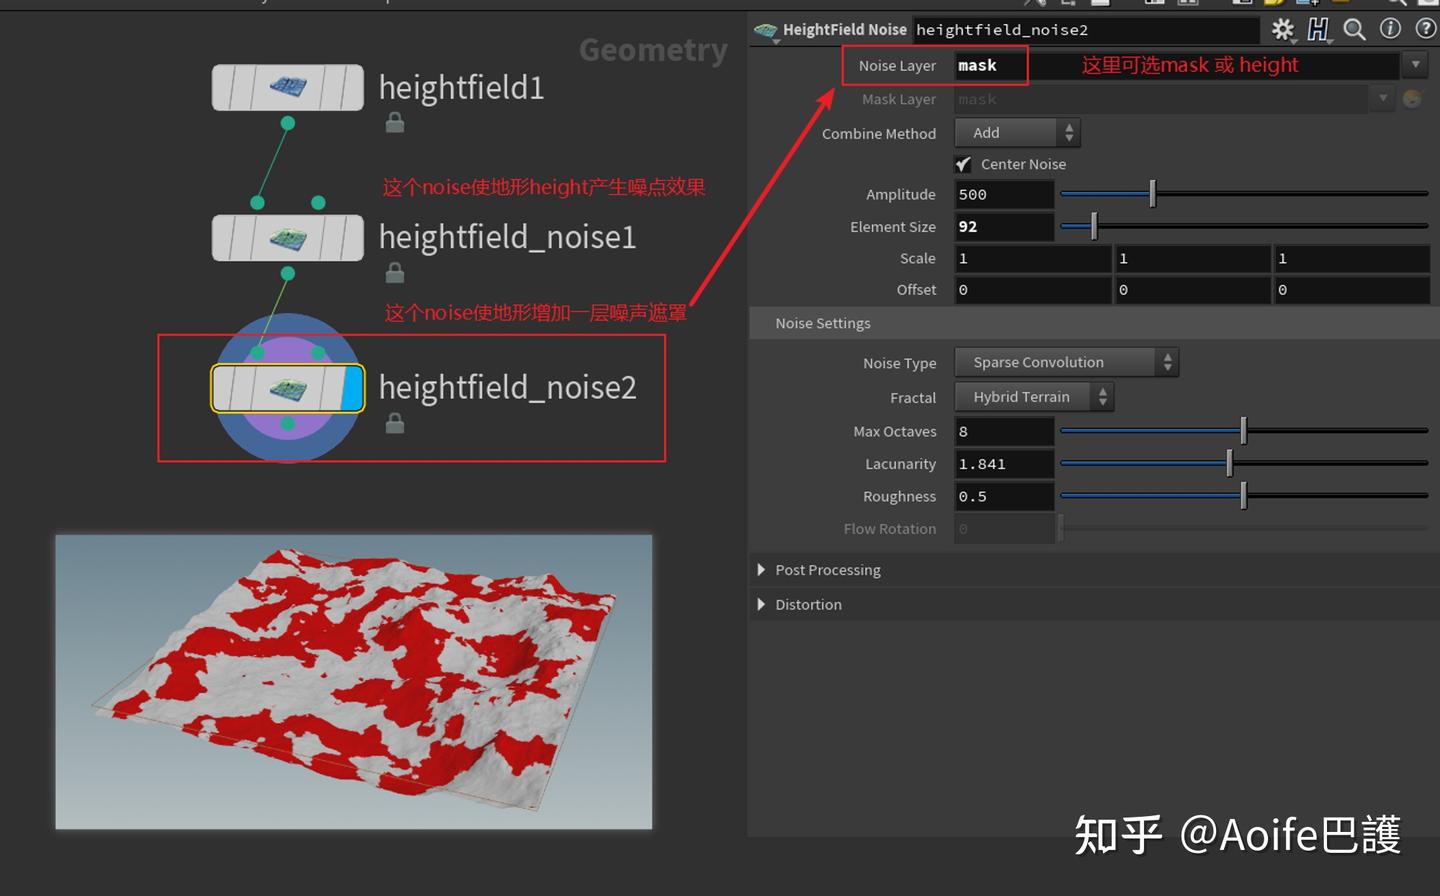Click the magnifying glass search icon
Viewport: 1440px width, 896px height.
pyautogui.click(x=1355, y=30)
